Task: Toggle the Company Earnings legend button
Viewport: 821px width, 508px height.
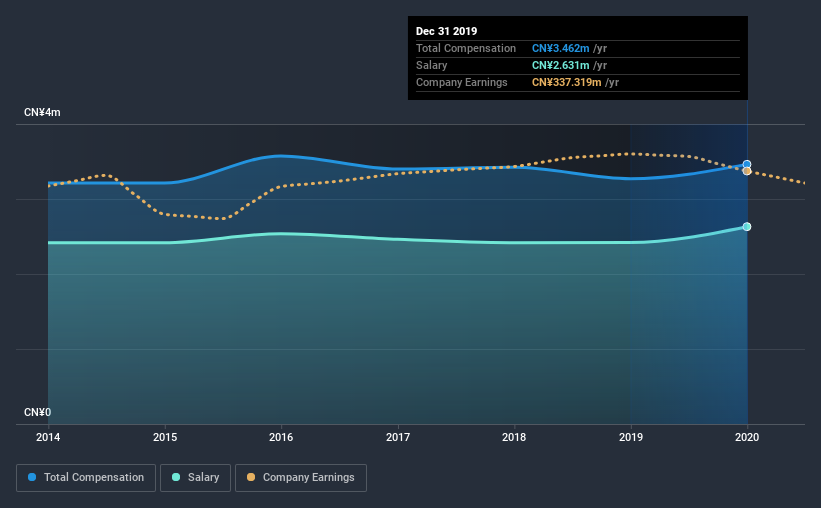Action: click(x=301, y=478)
